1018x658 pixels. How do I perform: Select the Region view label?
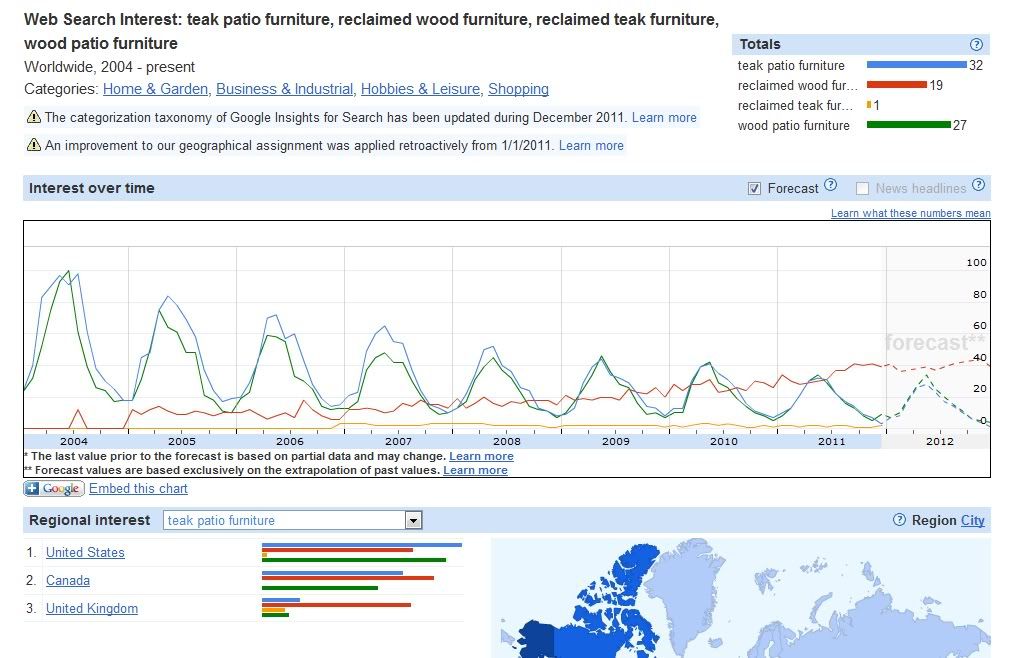coord(934,520)
